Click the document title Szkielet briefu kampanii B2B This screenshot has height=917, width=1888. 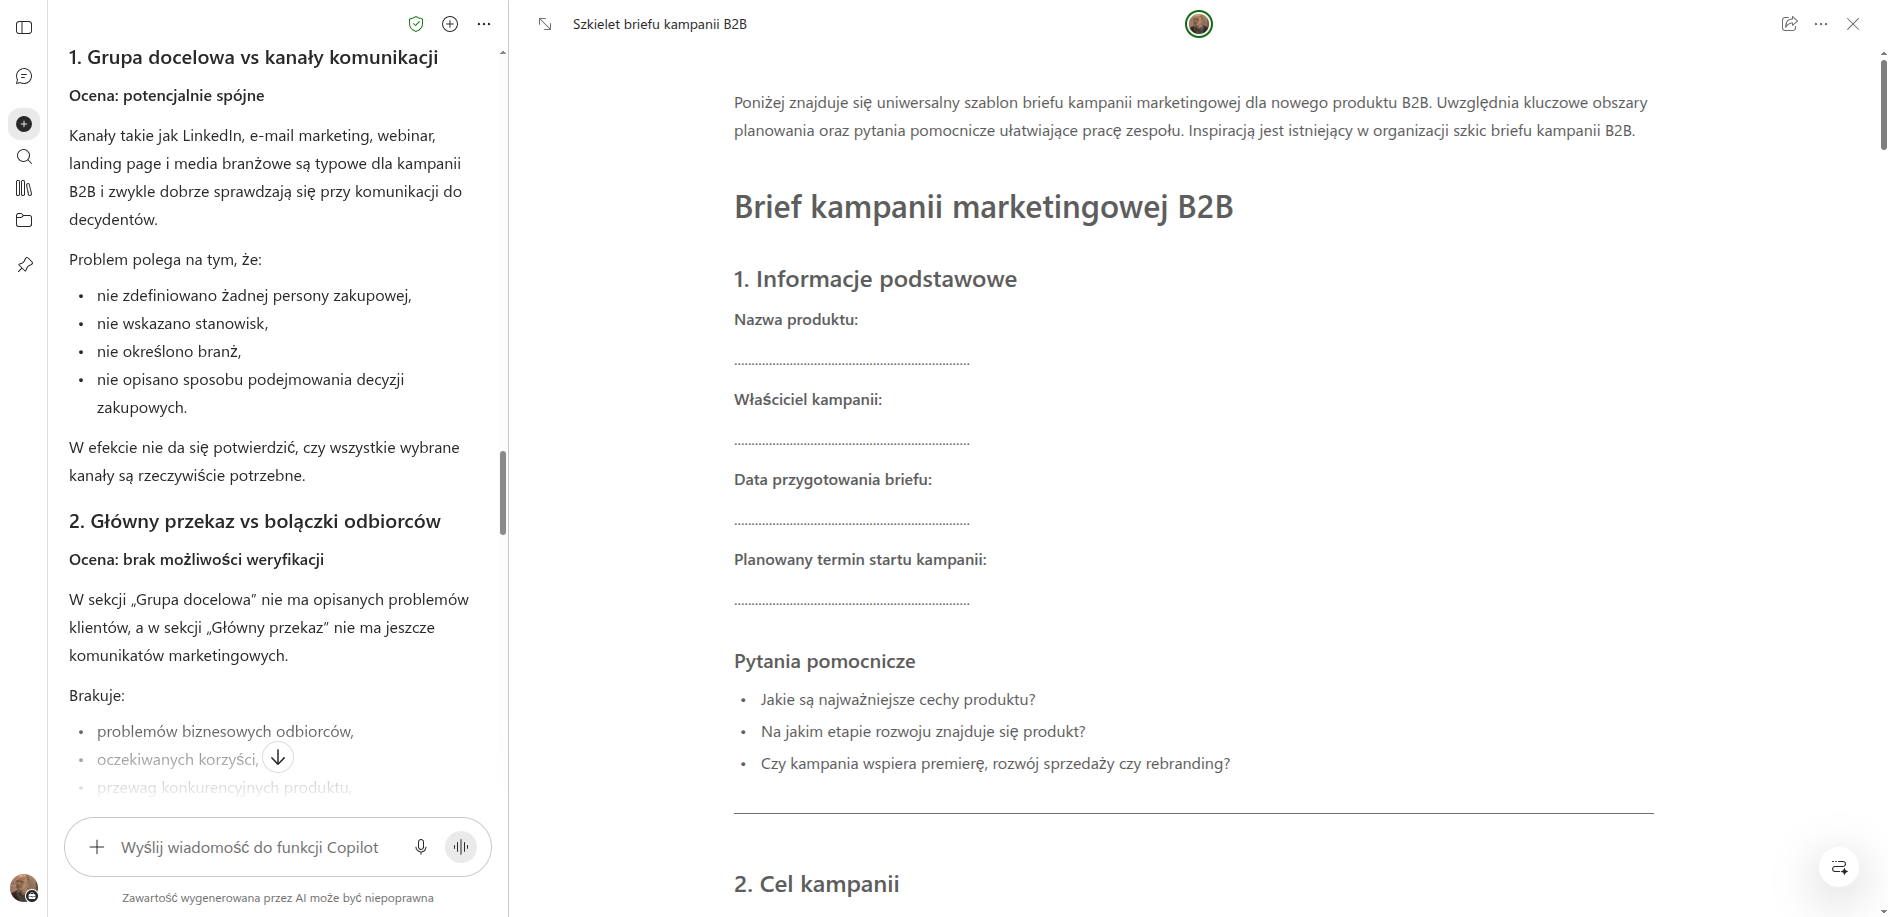tap(660, 24)
